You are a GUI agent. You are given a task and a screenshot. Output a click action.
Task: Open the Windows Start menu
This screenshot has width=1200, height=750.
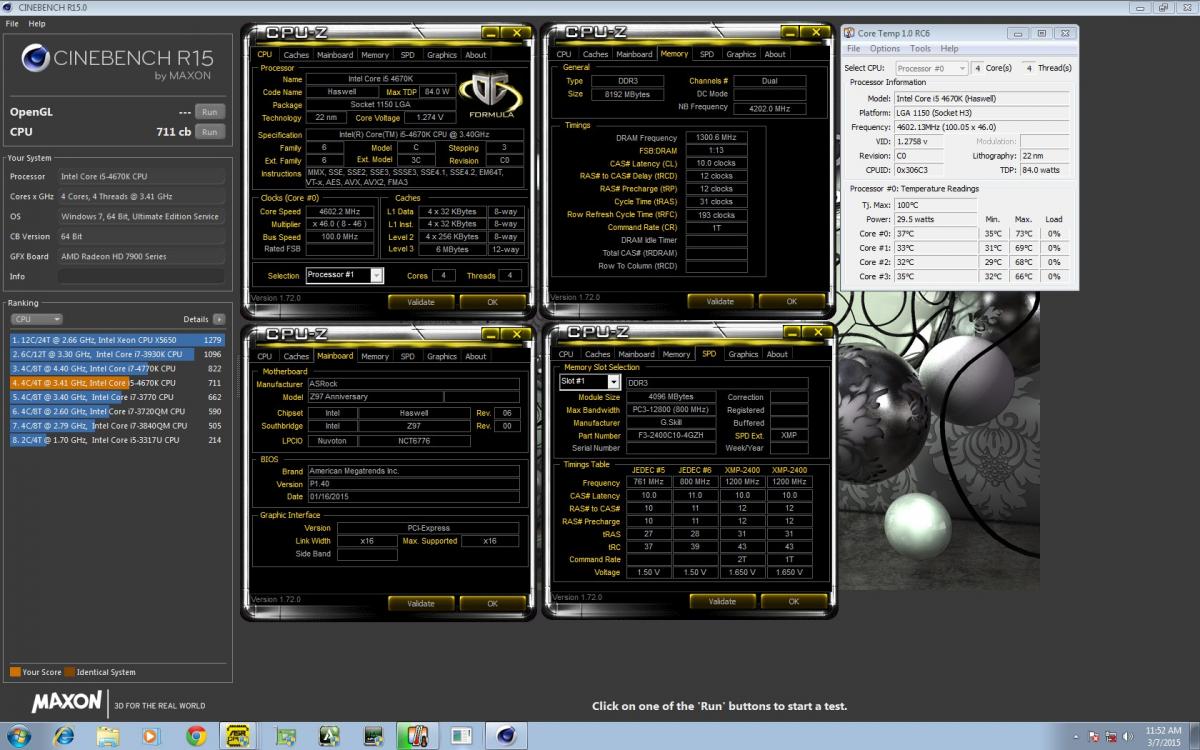(17, 736)
